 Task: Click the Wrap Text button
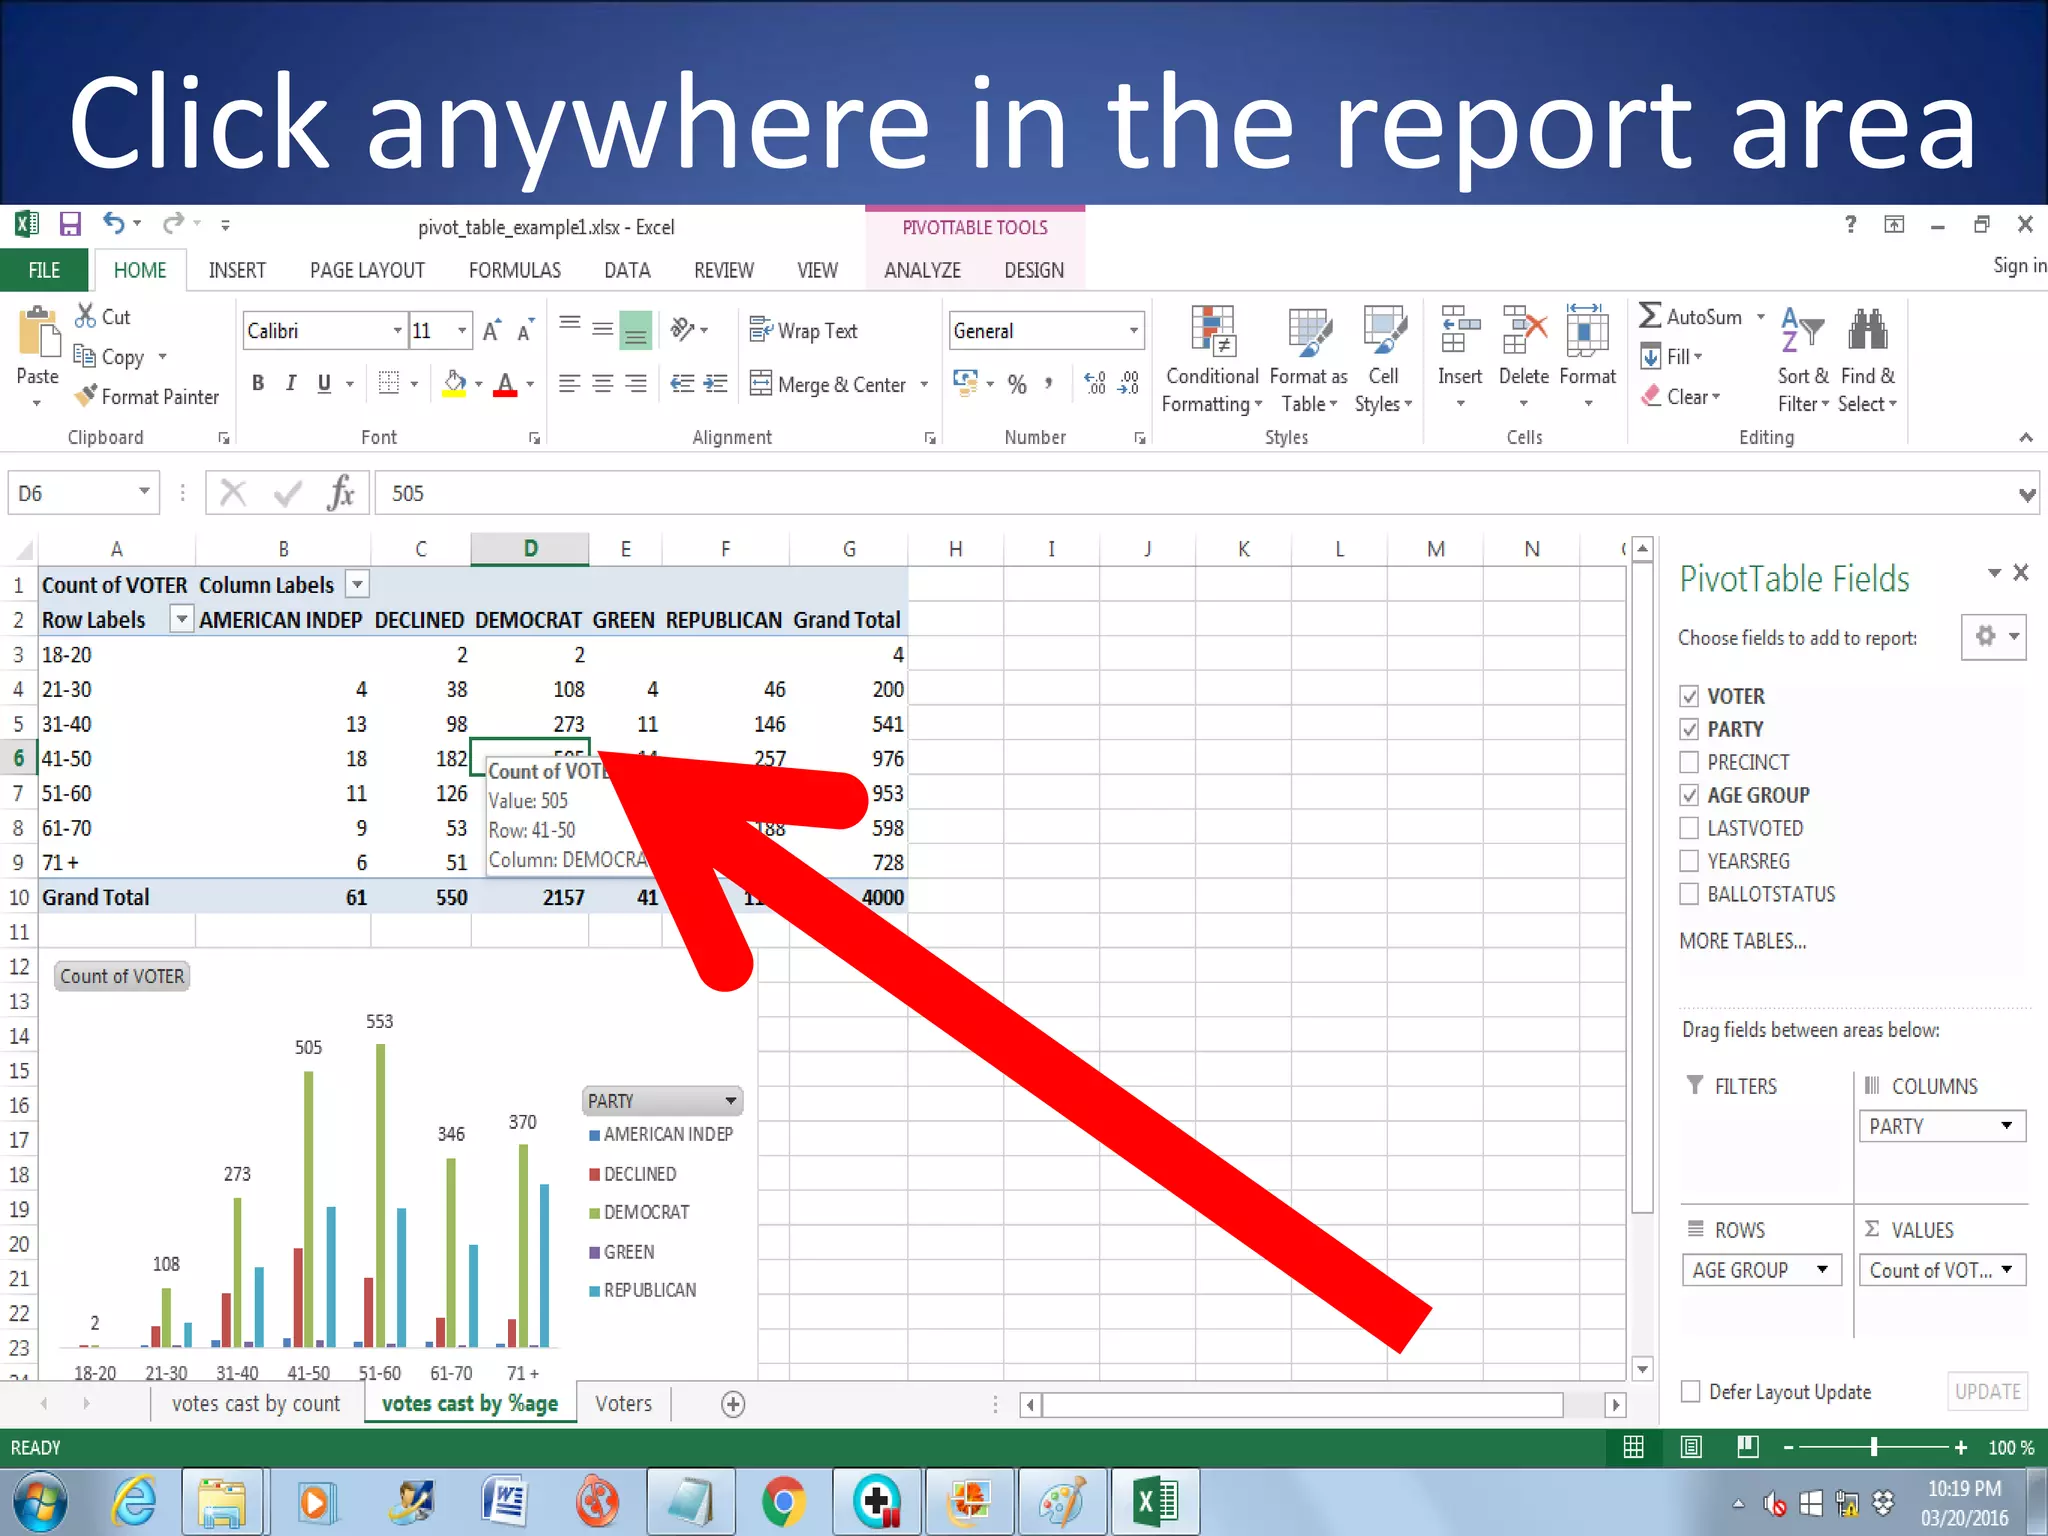tap(803, 330)
